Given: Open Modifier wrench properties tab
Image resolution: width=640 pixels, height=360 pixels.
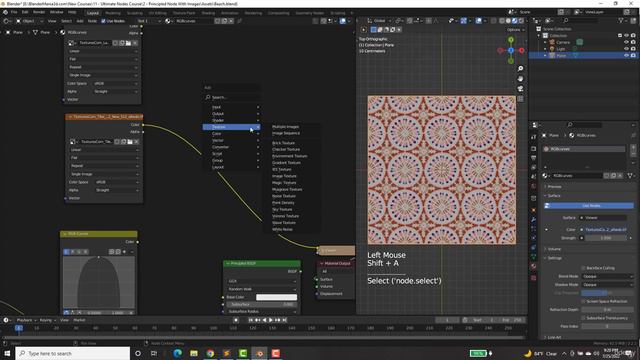Looking at the screenshot, I should coord(533,220).
